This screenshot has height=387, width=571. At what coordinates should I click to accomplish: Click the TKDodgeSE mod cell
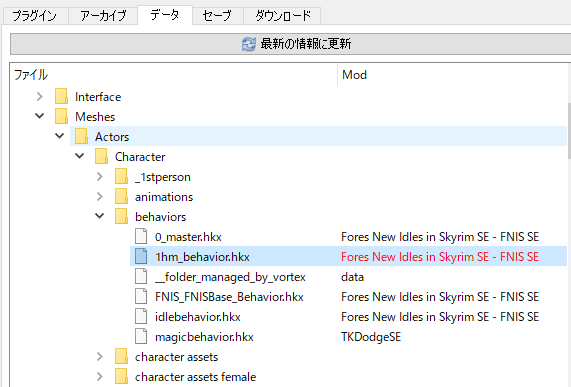pyautogui.click(x=371, y=337)
